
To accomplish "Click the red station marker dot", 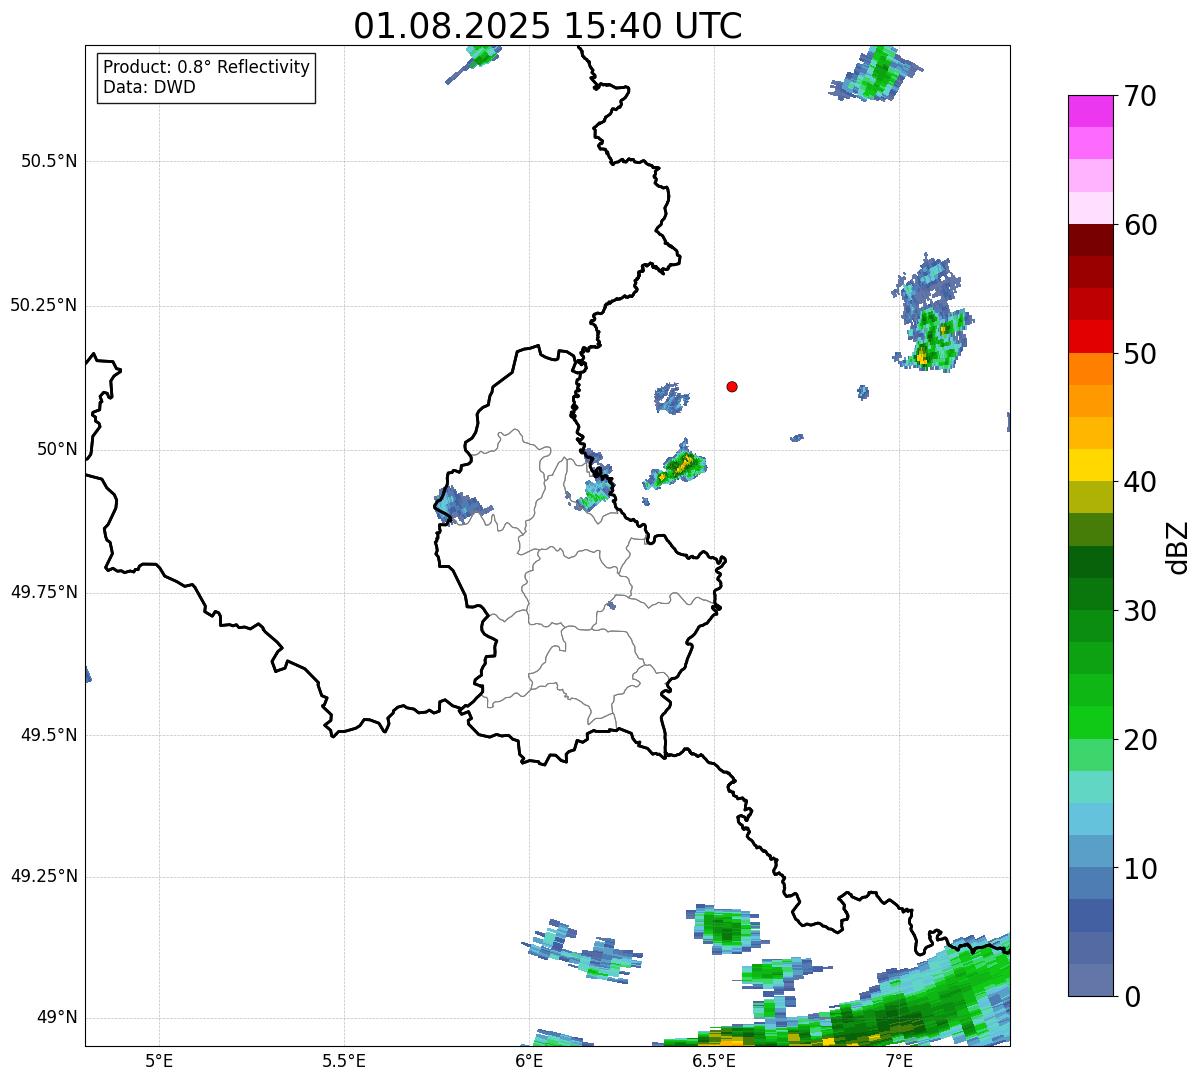I will (x=732, y=386).
